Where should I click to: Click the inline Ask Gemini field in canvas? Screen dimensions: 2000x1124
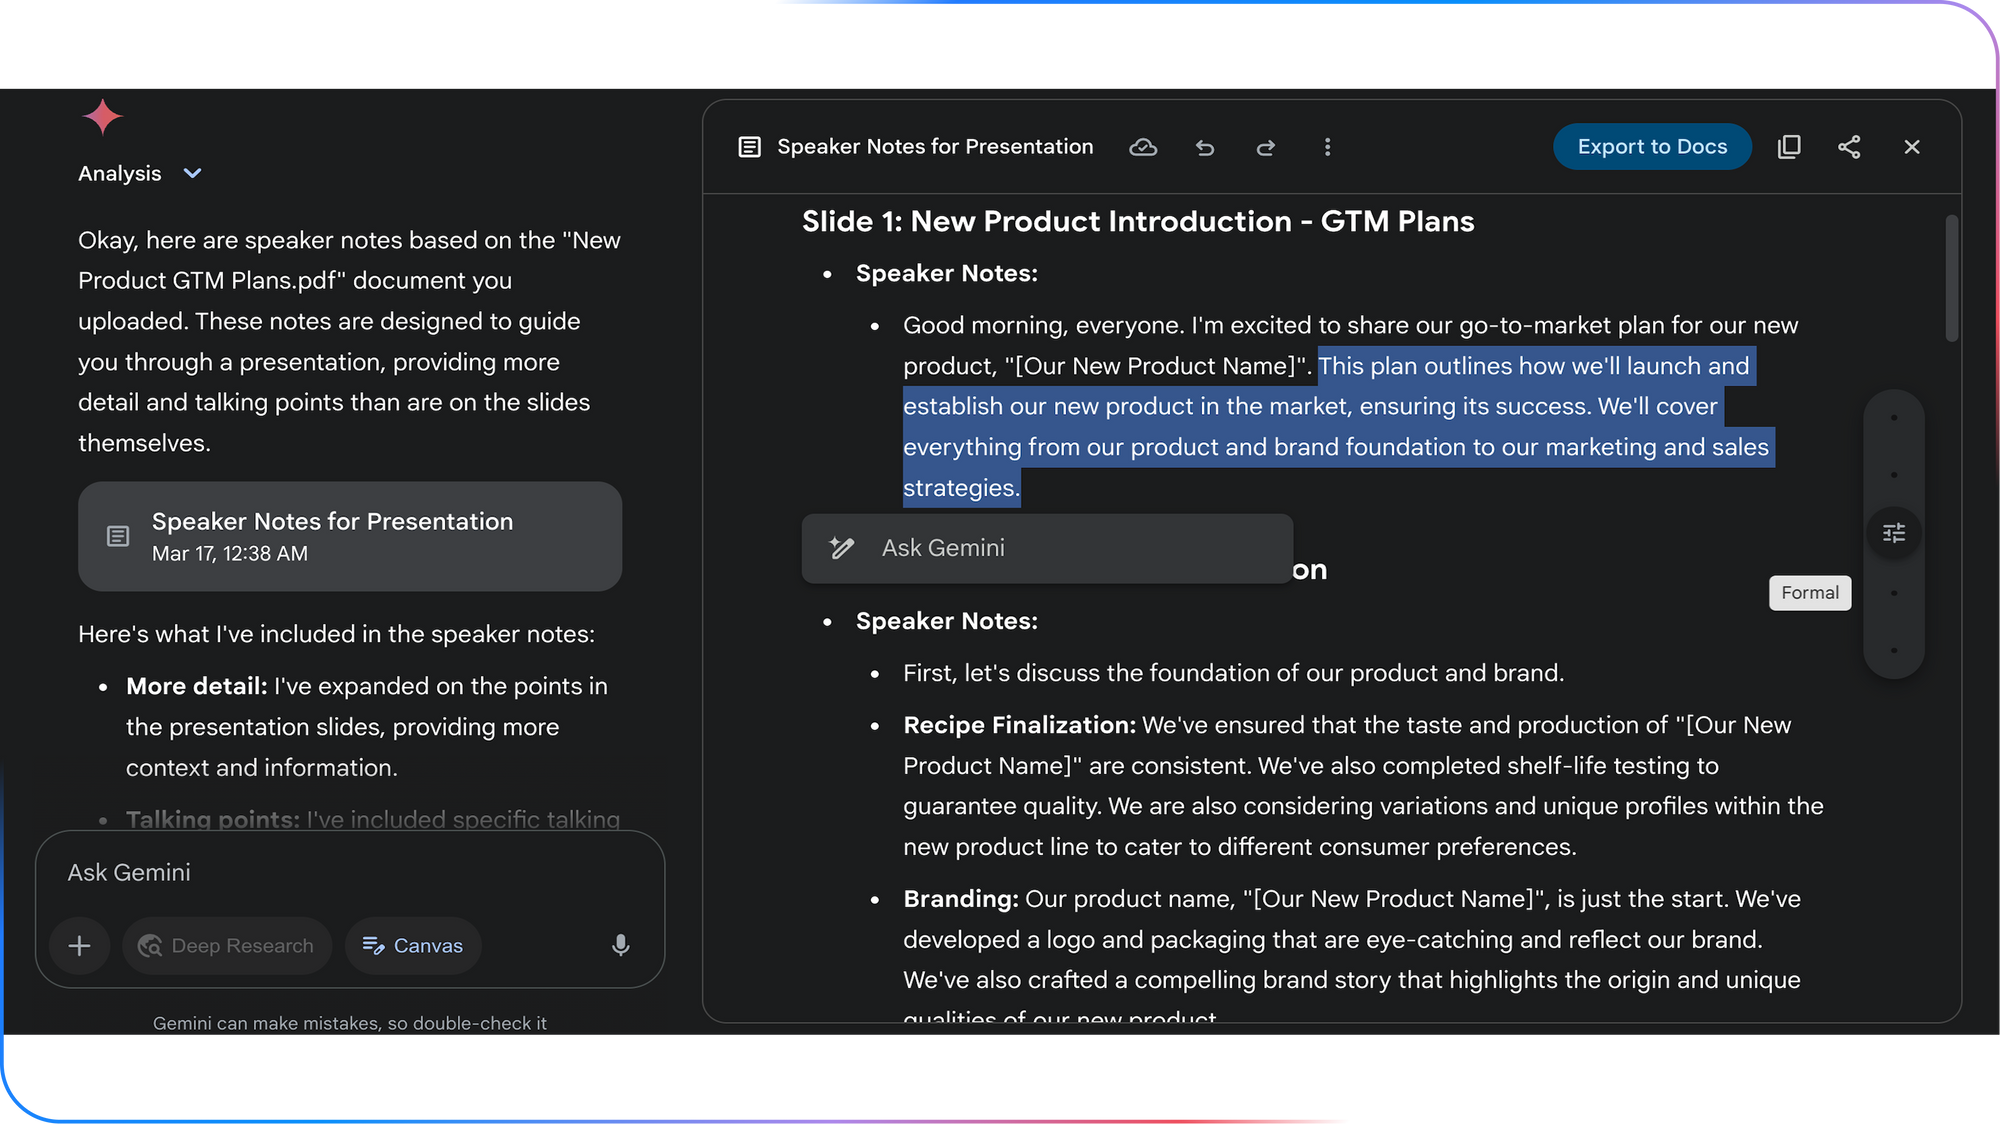tap(1046, 548)
